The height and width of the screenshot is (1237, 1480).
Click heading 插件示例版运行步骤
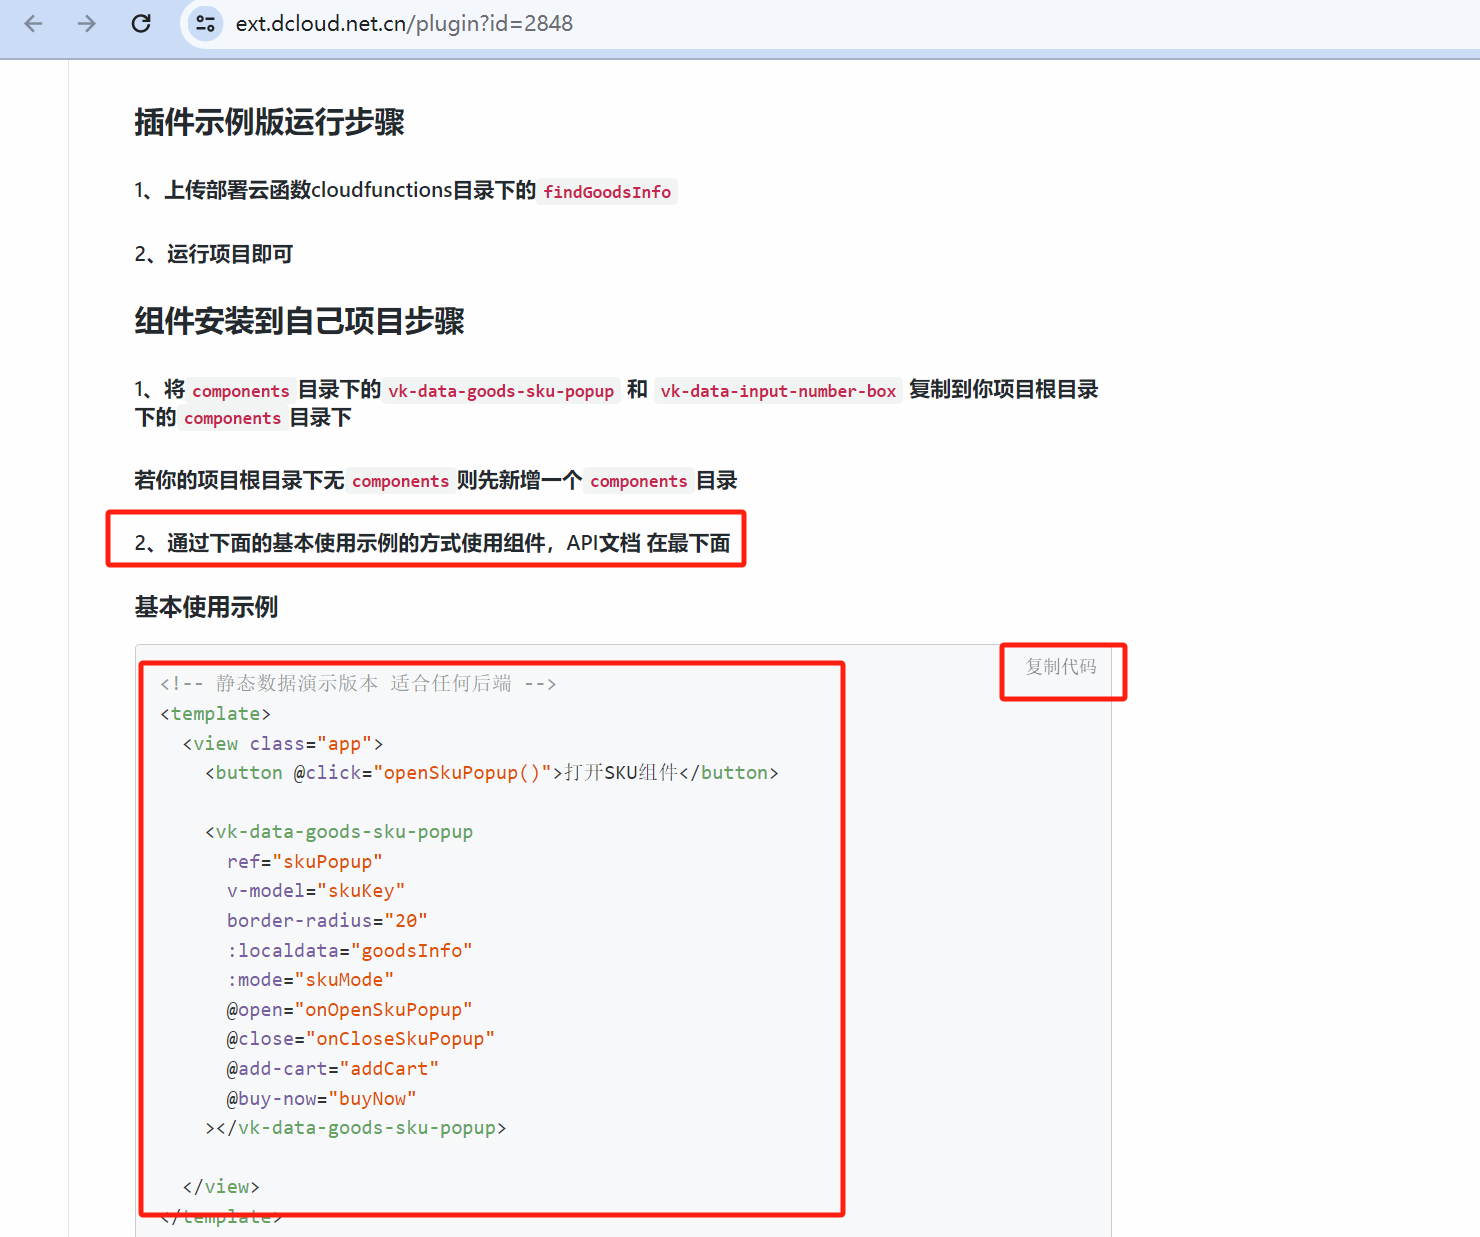point(269,122)
